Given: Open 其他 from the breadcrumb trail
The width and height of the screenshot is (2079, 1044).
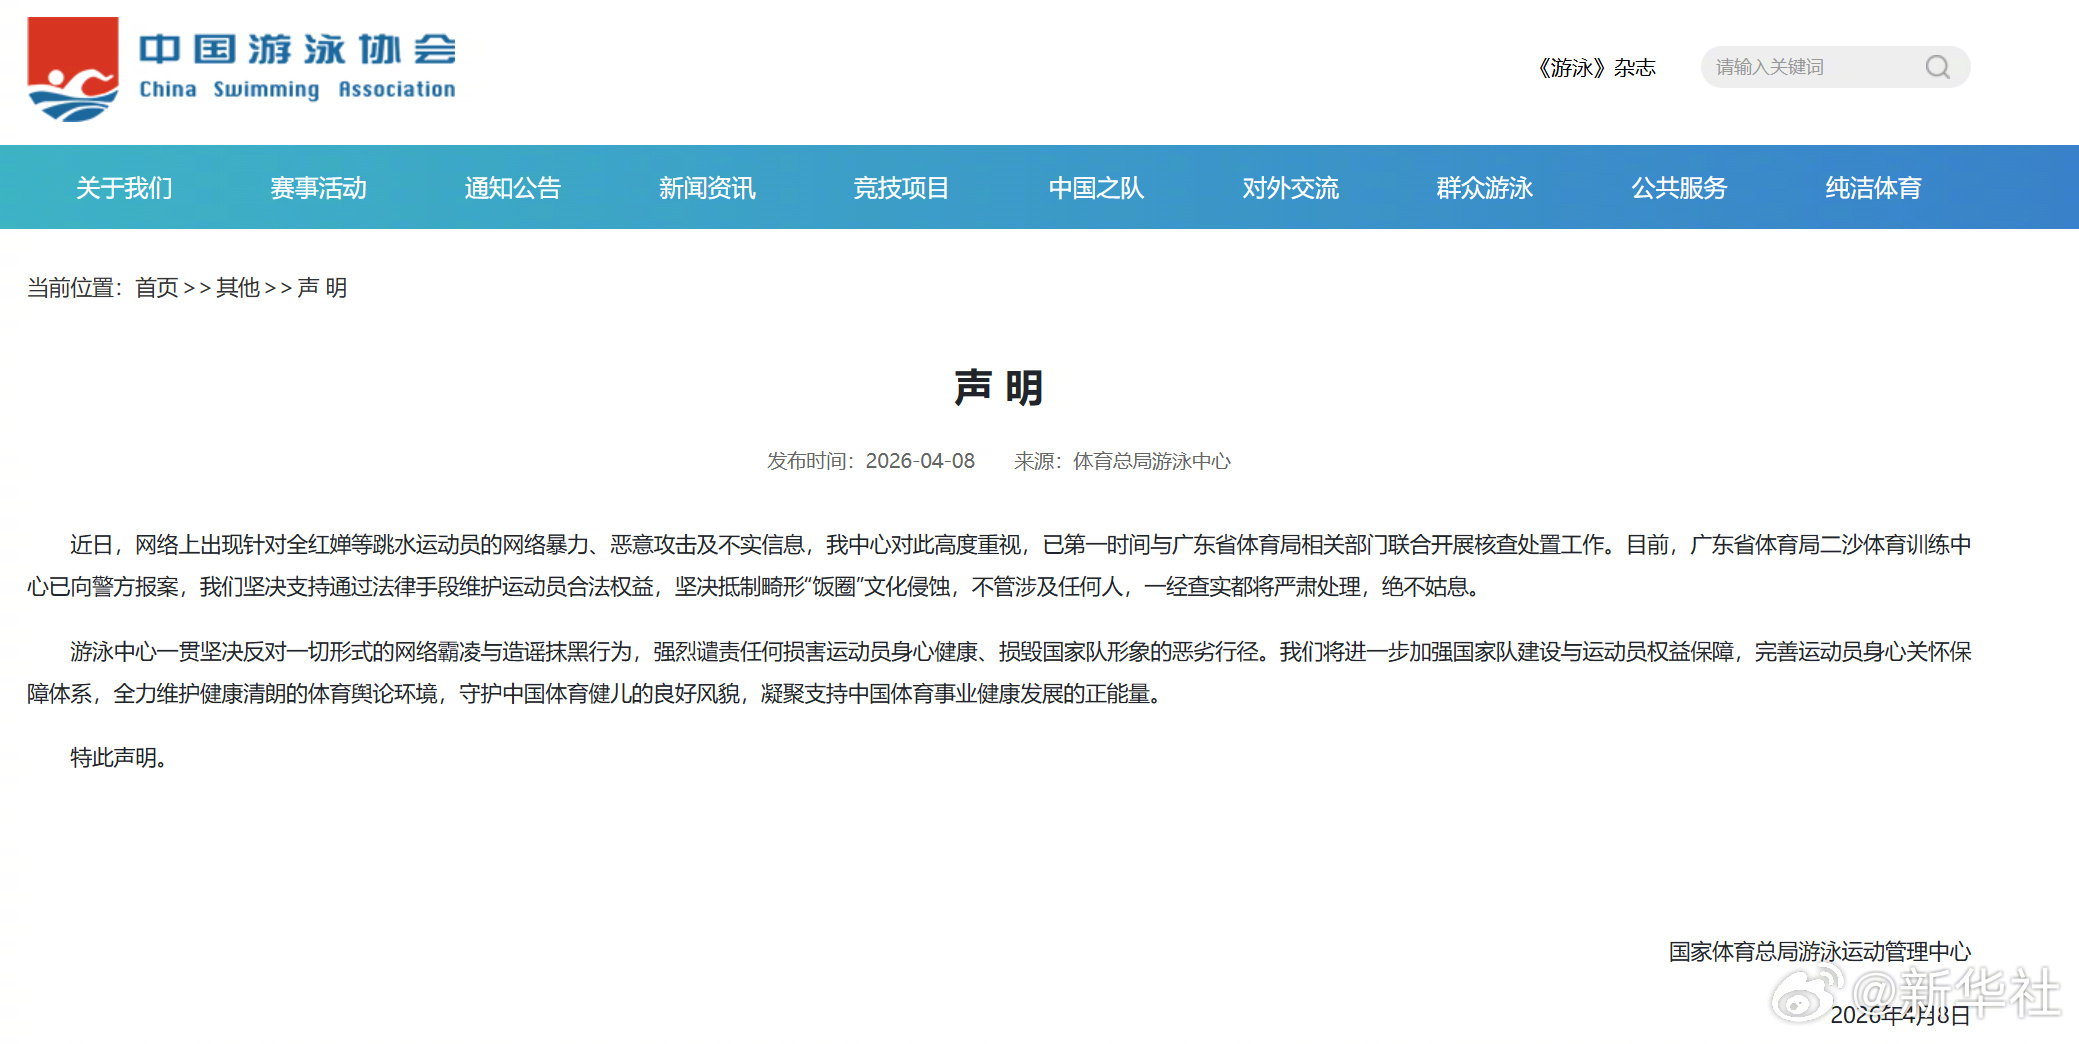Looking at the screenshot, I should 237,288.
